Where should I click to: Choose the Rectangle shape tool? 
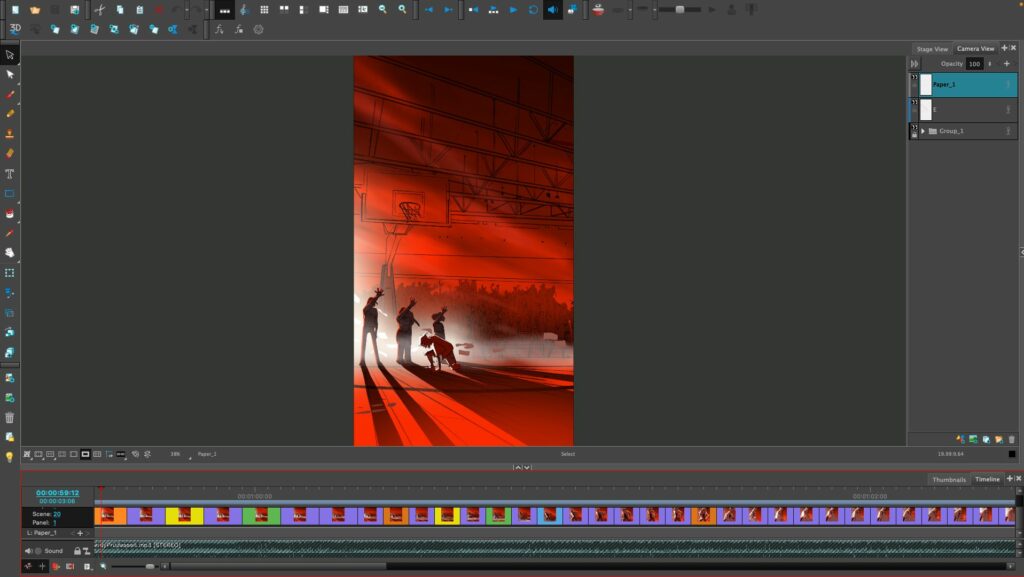[x=10, y=193]
